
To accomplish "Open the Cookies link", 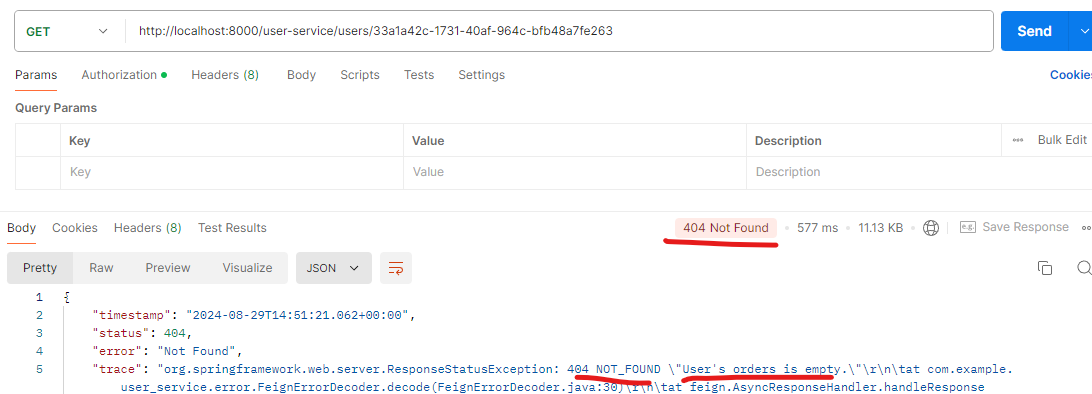I will pos(1070,74).
